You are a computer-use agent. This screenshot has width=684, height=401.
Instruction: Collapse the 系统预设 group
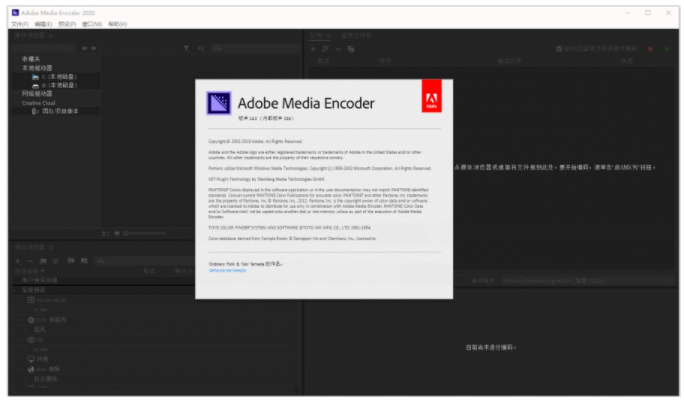tap(16, 290)
